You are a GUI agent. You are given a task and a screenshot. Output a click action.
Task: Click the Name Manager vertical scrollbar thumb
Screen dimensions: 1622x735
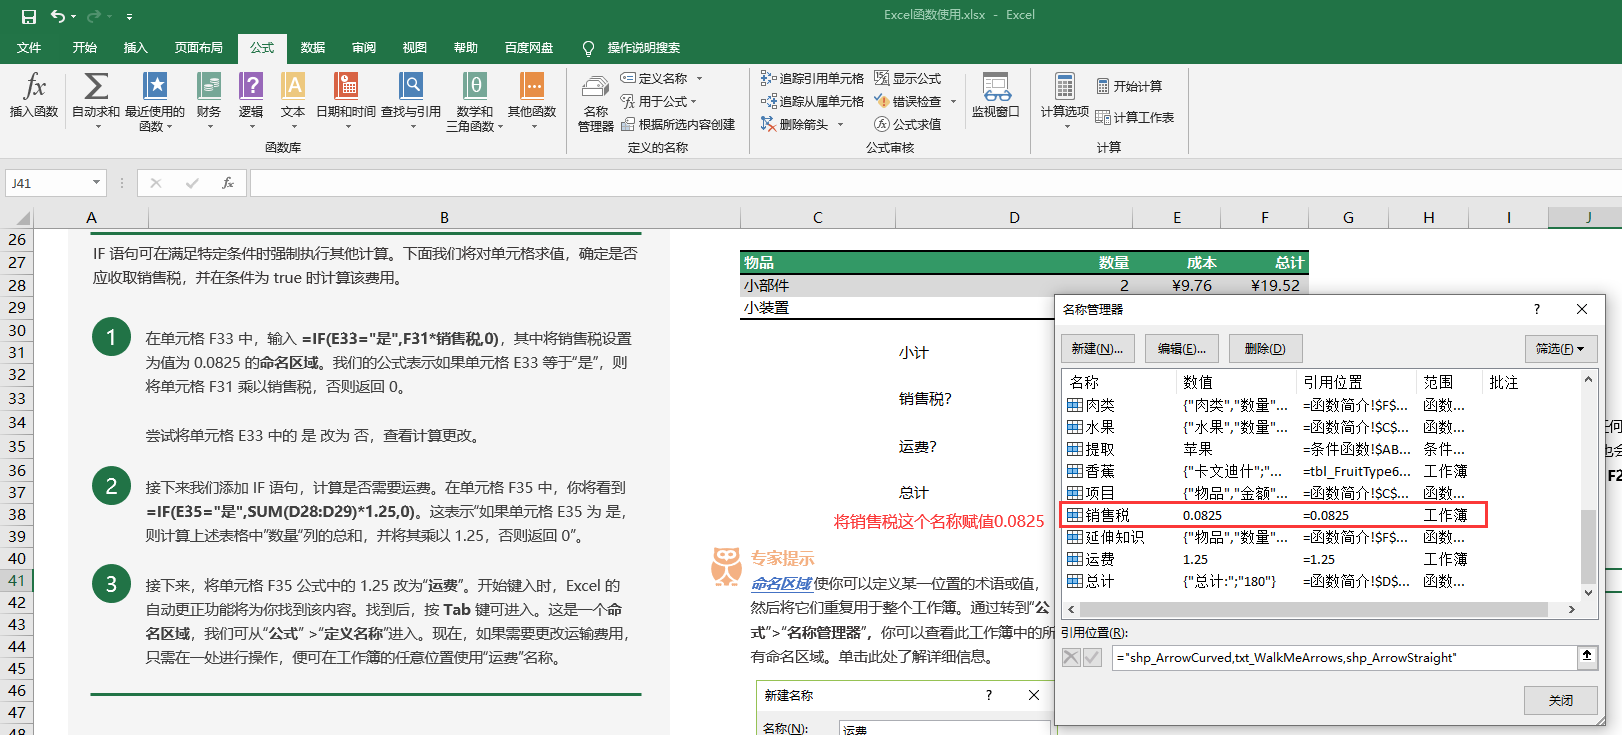pyautogui.click(x=1588, y=546)
